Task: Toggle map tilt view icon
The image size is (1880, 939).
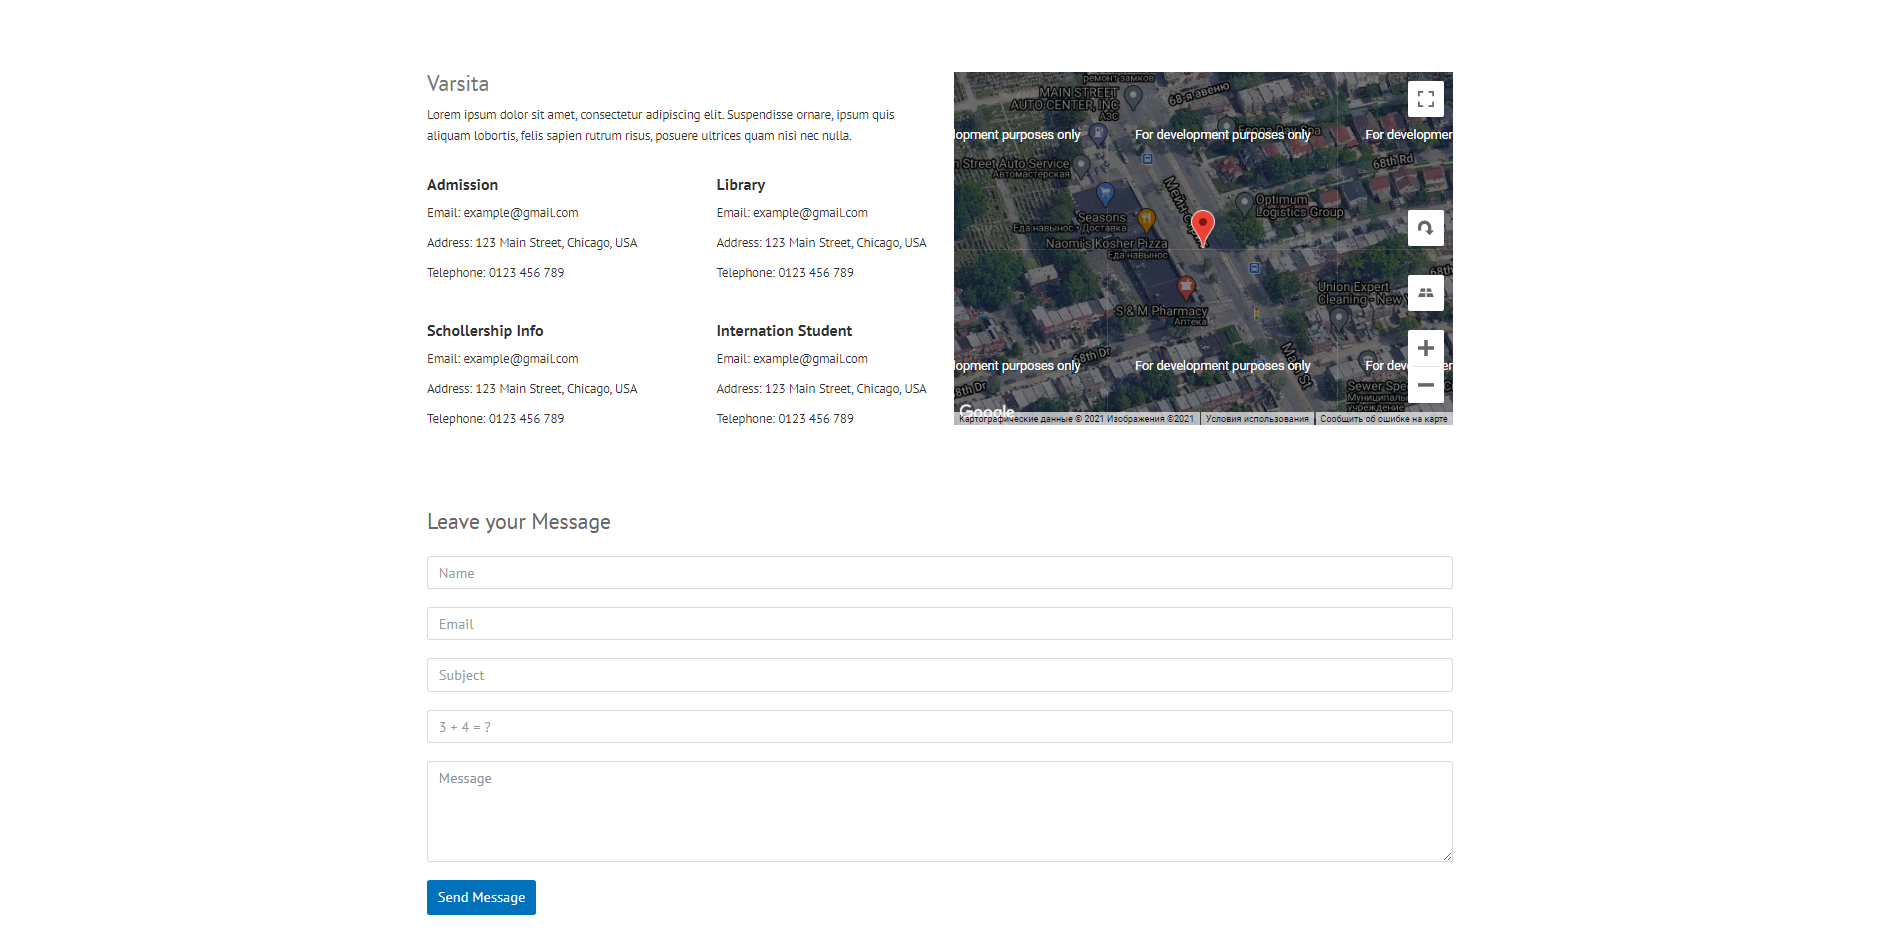Action: (1425, 293)
